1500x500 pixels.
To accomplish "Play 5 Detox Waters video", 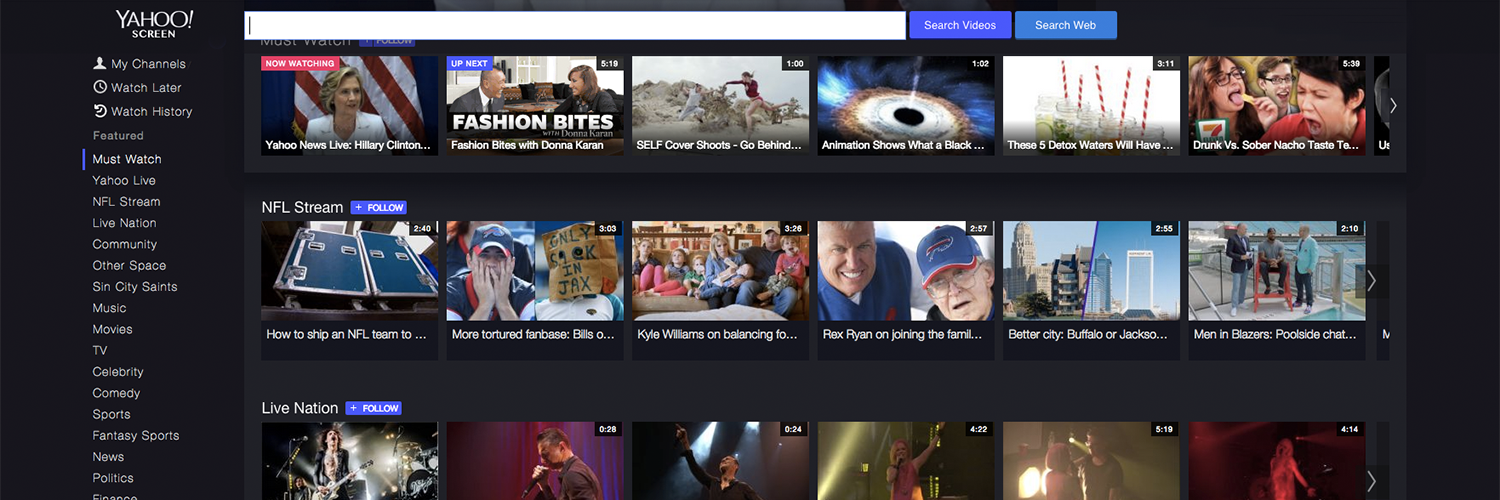I will [x=1091, y=105].
